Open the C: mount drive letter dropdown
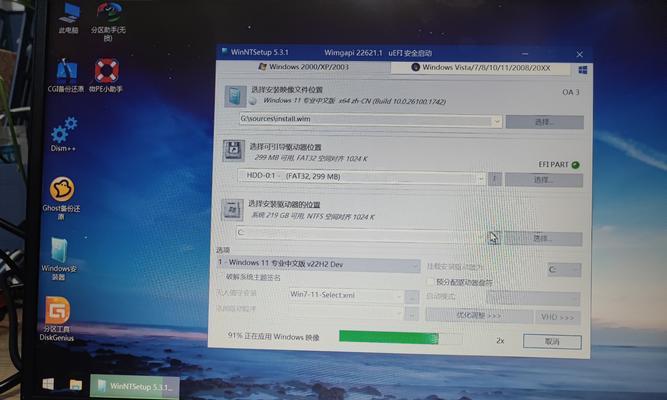This screenshot has height=400, width=667. click(x=564, y=270)
